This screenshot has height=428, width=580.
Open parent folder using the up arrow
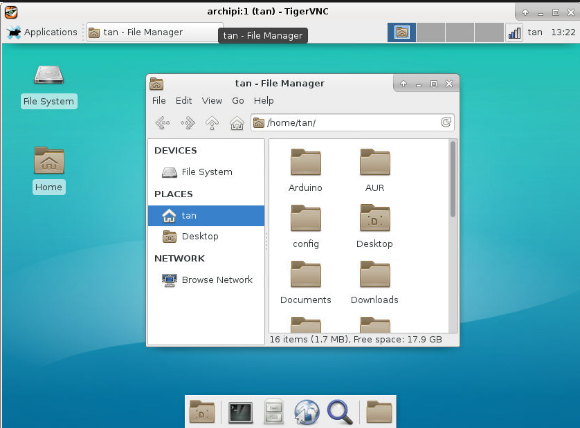[x=212, y=123]
